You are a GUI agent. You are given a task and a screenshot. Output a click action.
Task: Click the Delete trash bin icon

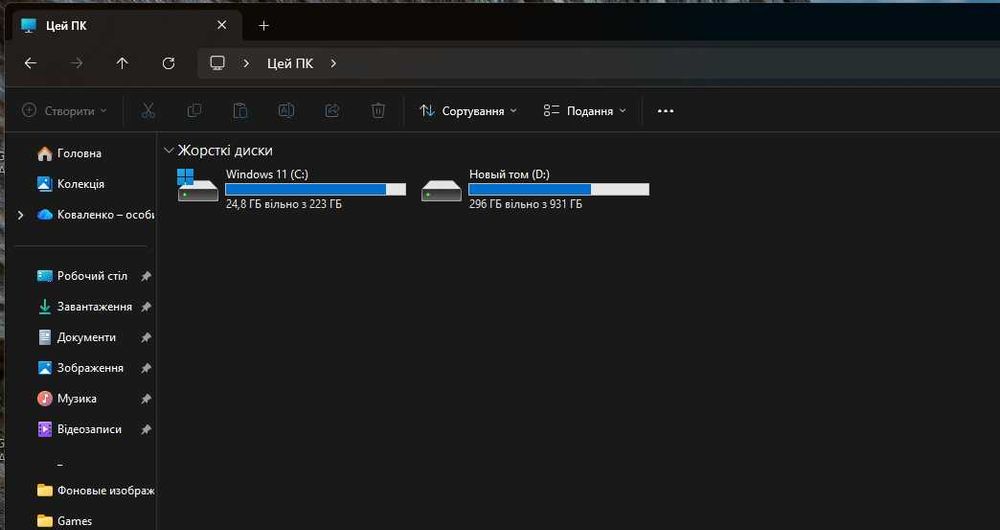point(378,111)
